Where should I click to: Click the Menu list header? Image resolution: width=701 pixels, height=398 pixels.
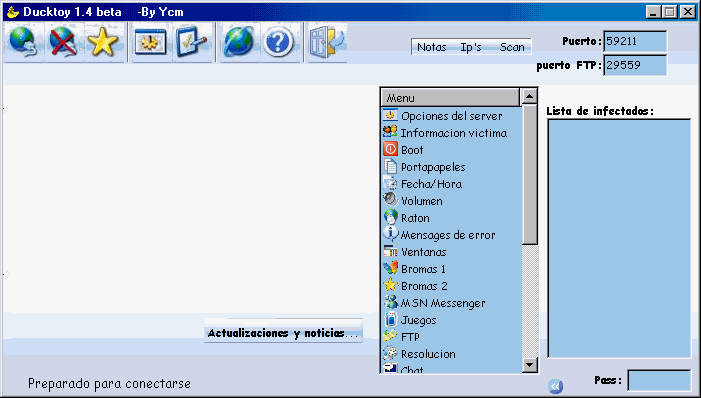coord(451,97)
